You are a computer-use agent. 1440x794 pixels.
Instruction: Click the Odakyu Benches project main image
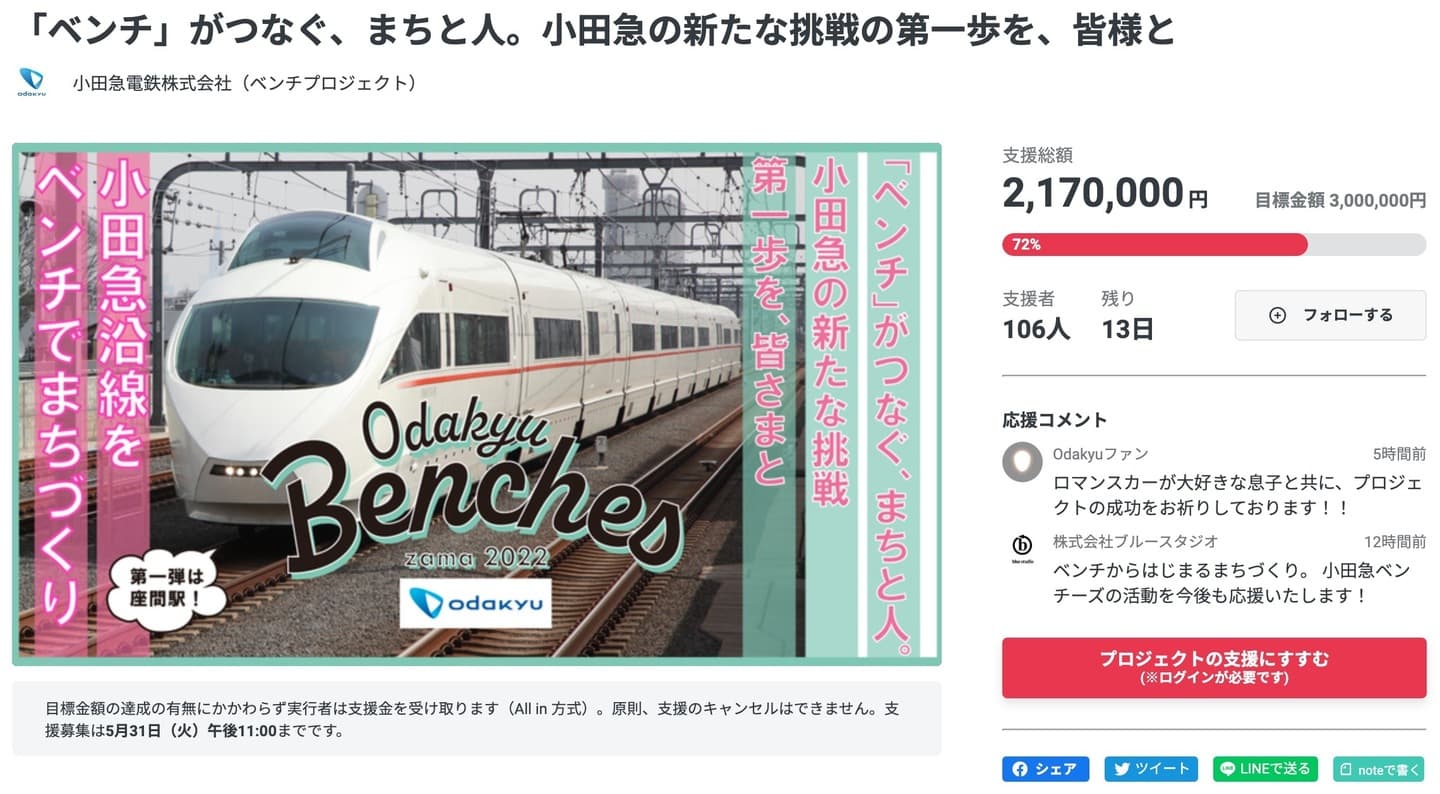coord(476,404)
